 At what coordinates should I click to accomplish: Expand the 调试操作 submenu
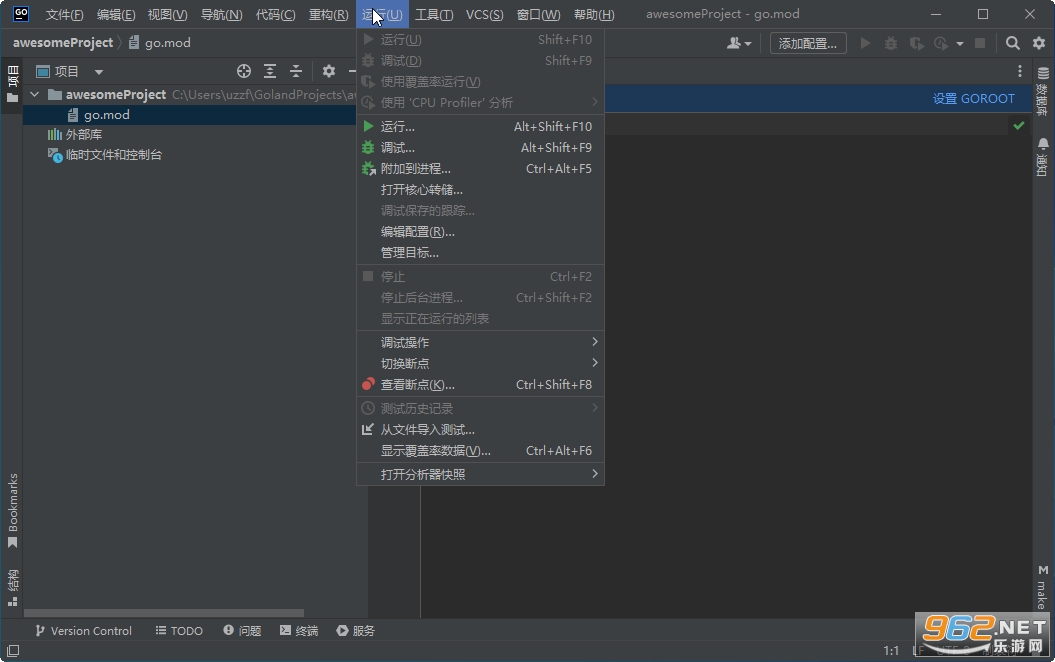click(480, 342)
